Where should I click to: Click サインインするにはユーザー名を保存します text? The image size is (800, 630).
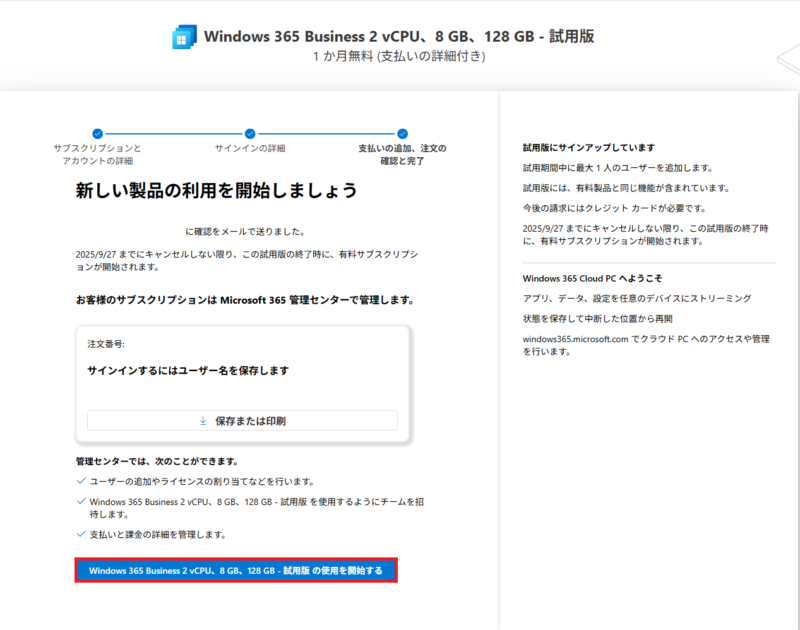(x=188, y=371)
